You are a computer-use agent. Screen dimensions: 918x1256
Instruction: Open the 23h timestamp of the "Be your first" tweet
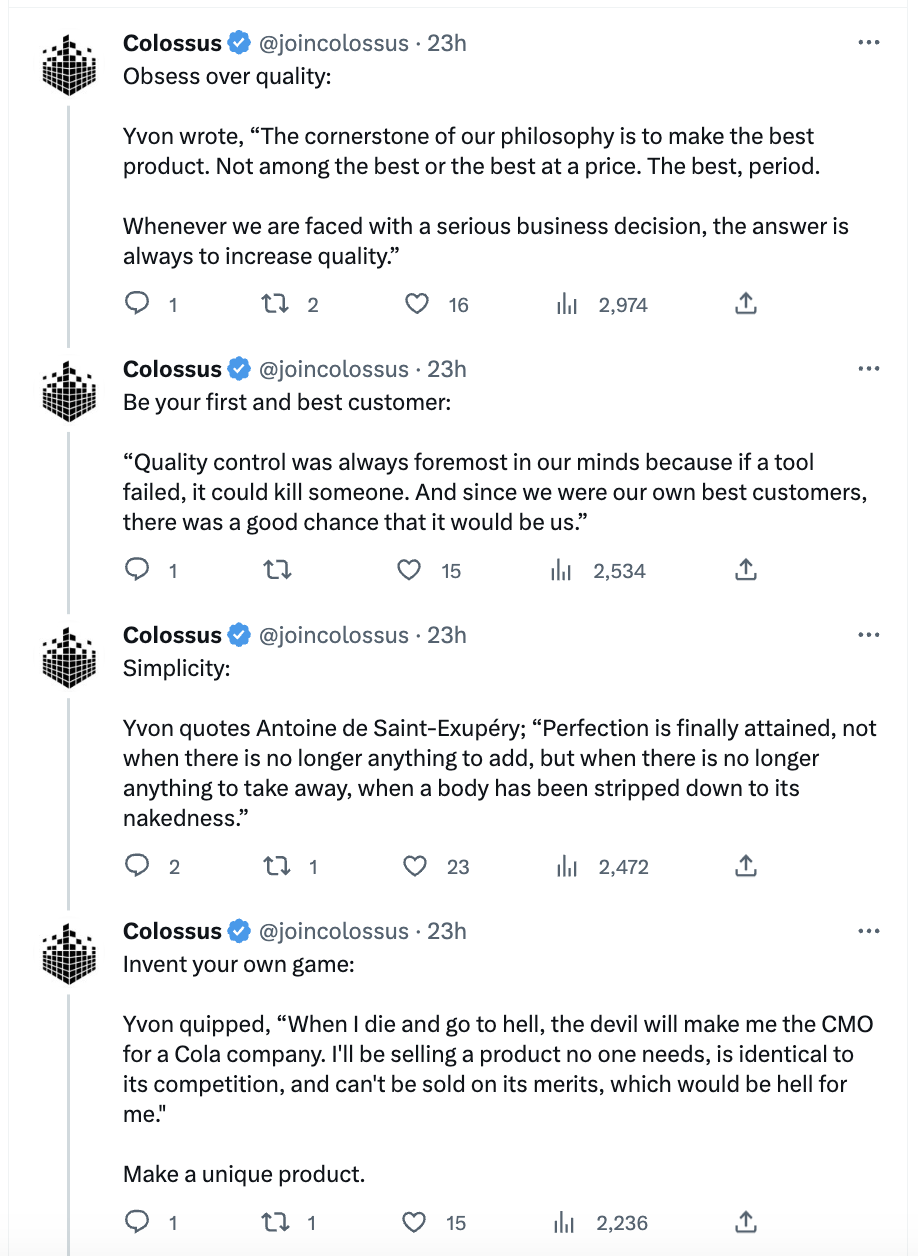447,369
